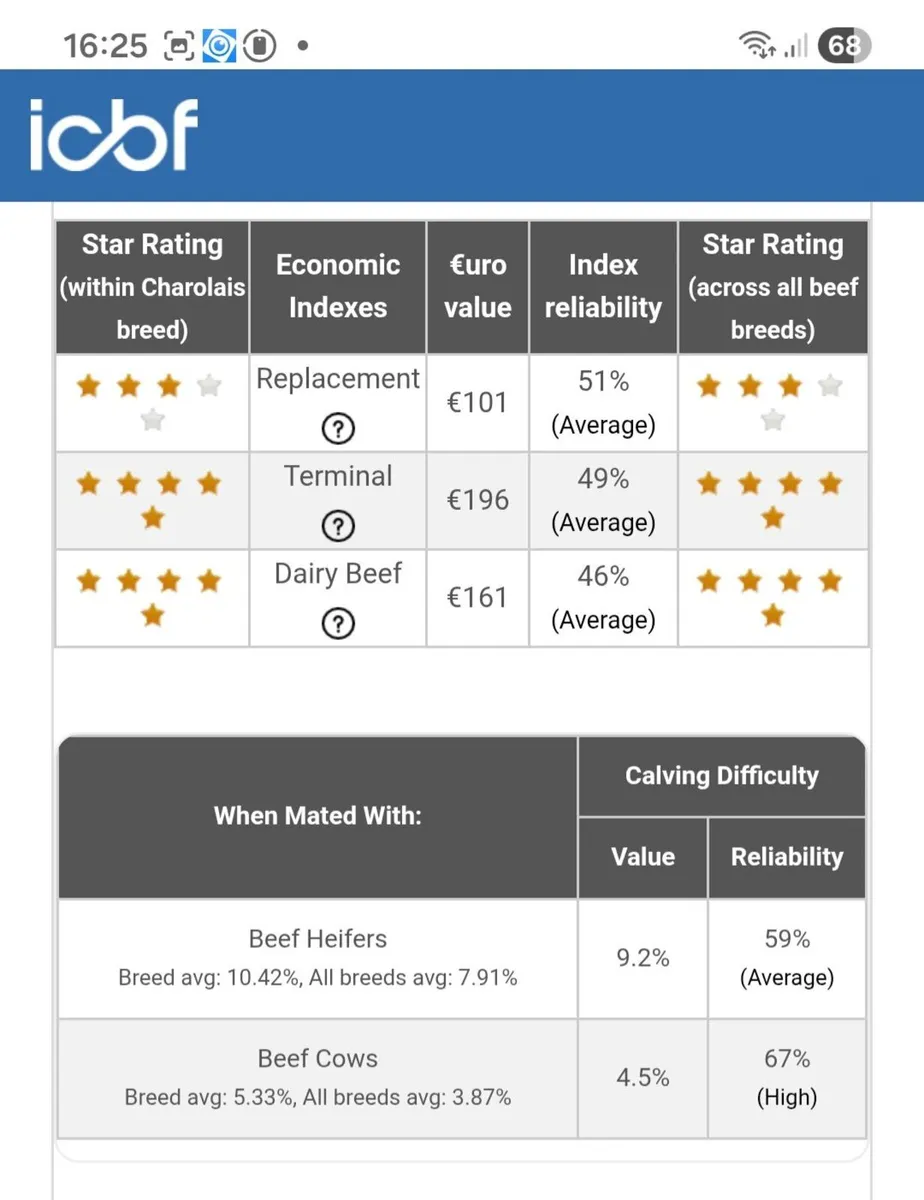Tap the 67% (High) reliability cell
This screenshot has width=924, height=1200.
[x=786, y=1078]
